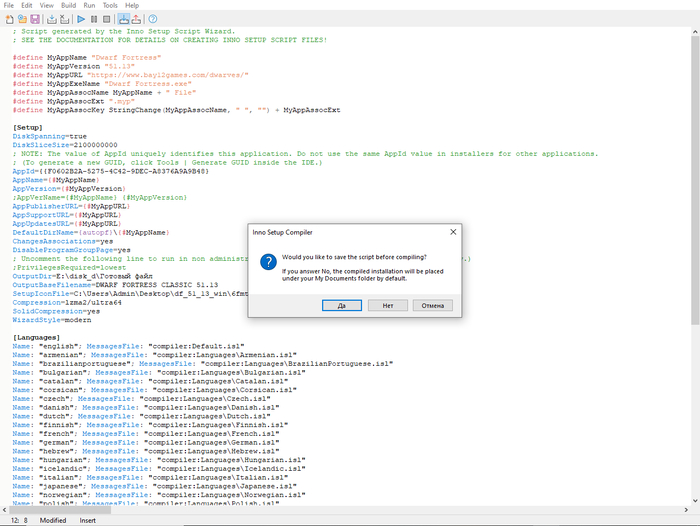This screenshot has height=526, width=700.
Task: Click the blue Run arrow icon
Action: click(82, 19)
